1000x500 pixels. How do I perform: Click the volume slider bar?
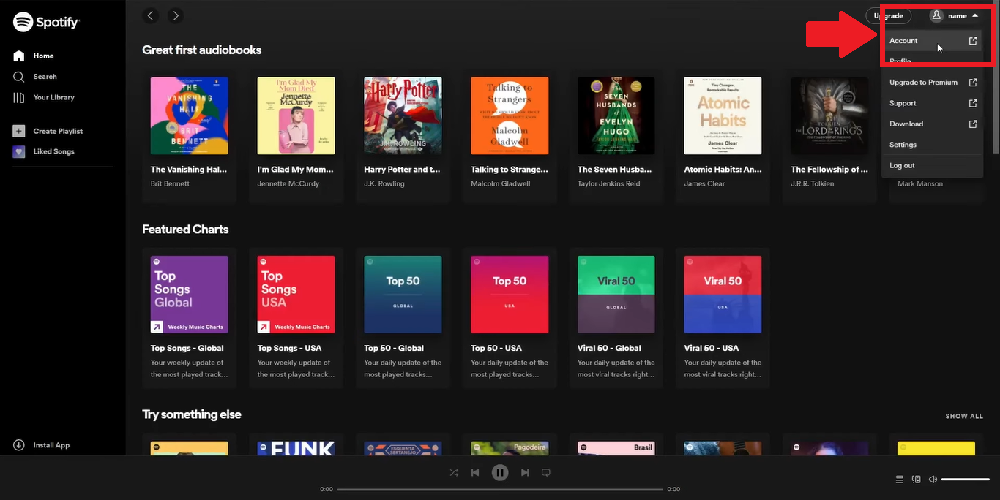pyautogui.click(x=965, y=479)
